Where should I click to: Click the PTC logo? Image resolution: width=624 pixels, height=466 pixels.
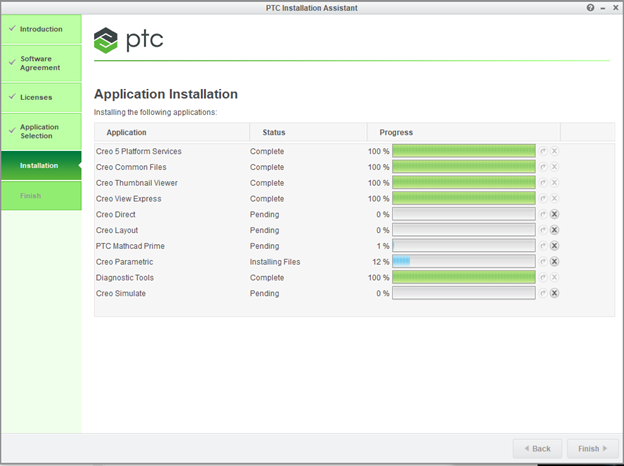click(129, 40)
